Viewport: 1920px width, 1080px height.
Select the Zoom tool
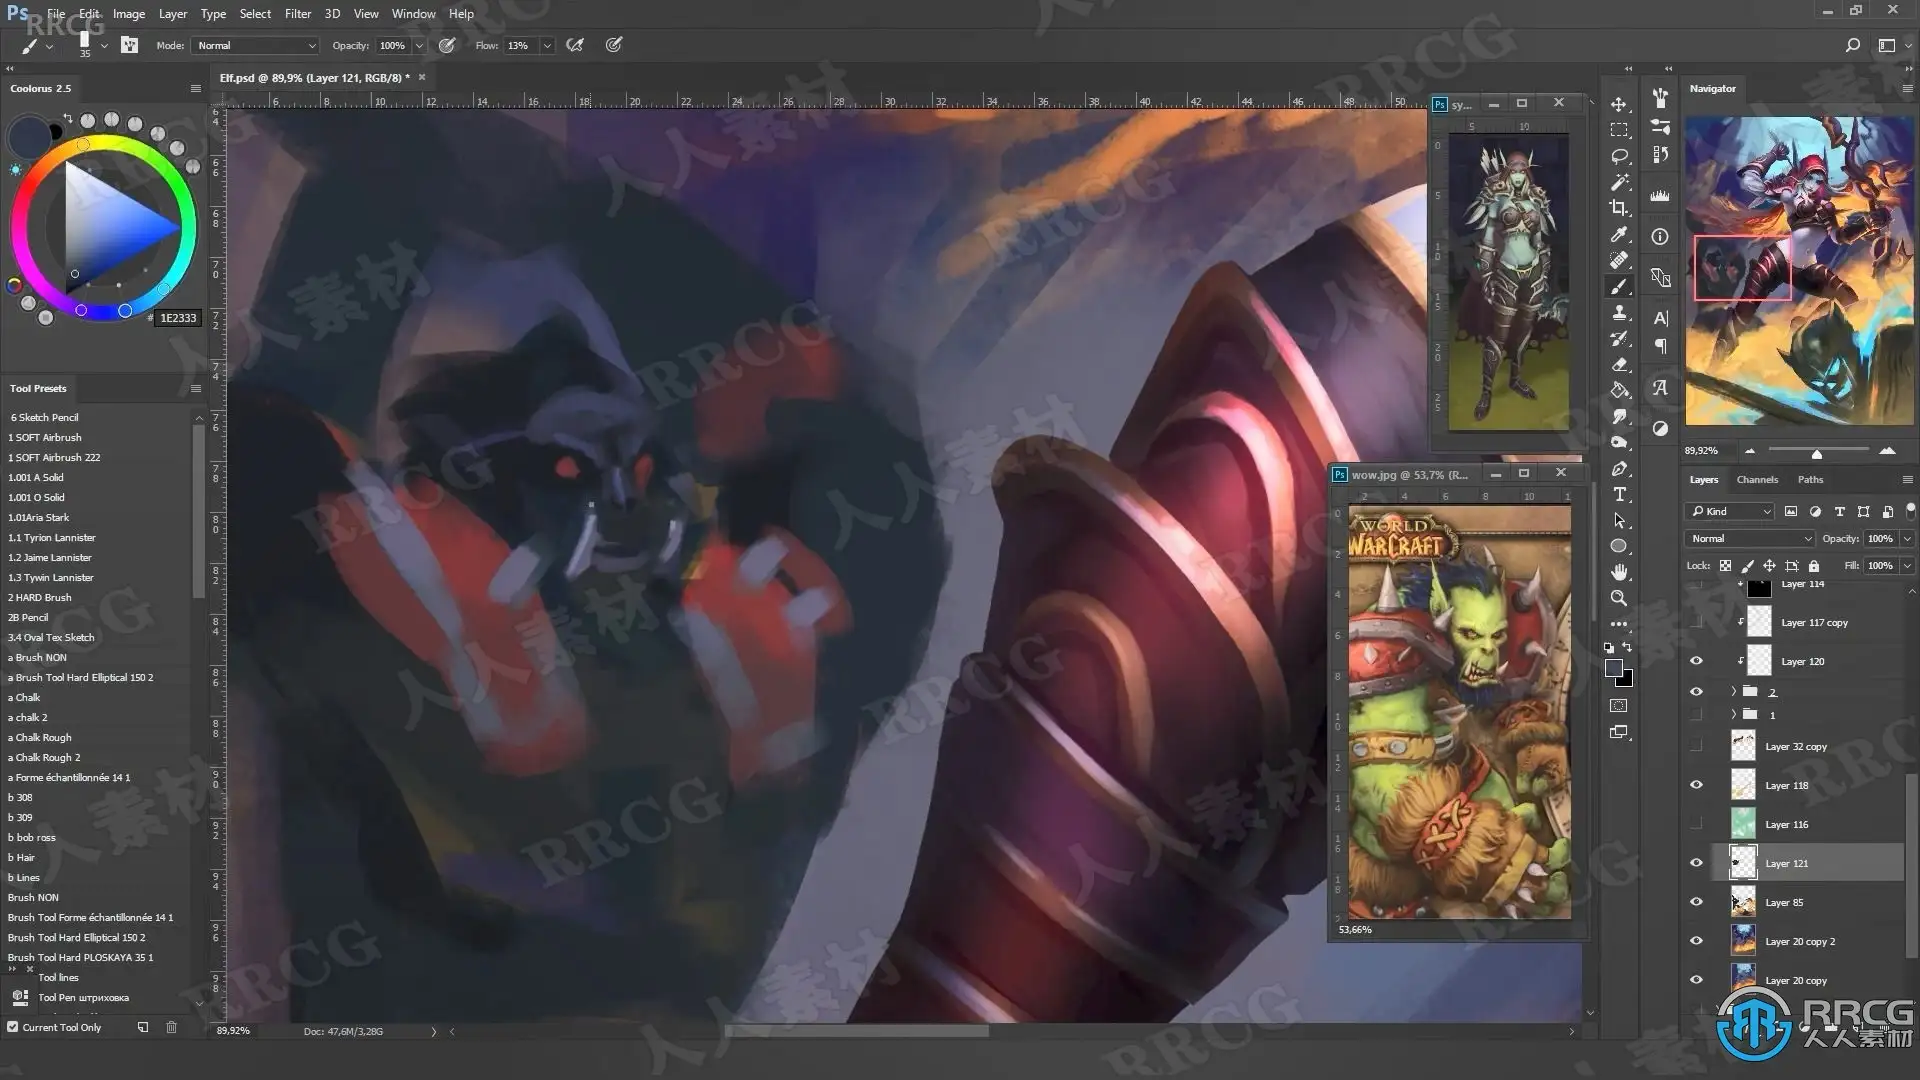tap(1619, 598)
